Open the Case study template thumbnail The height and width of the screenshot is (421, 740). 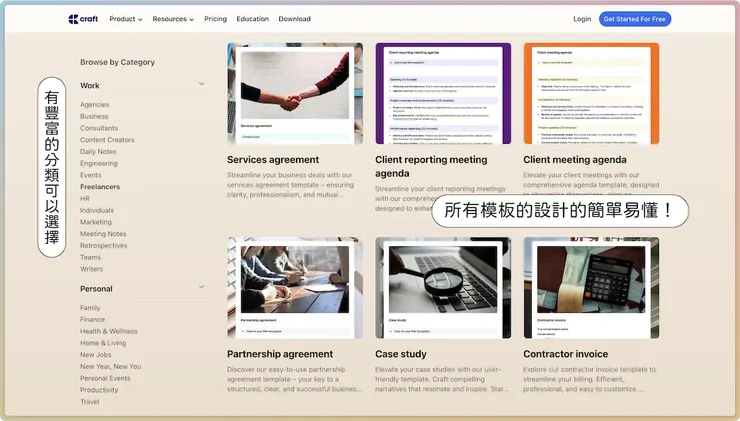coord(443,287)
